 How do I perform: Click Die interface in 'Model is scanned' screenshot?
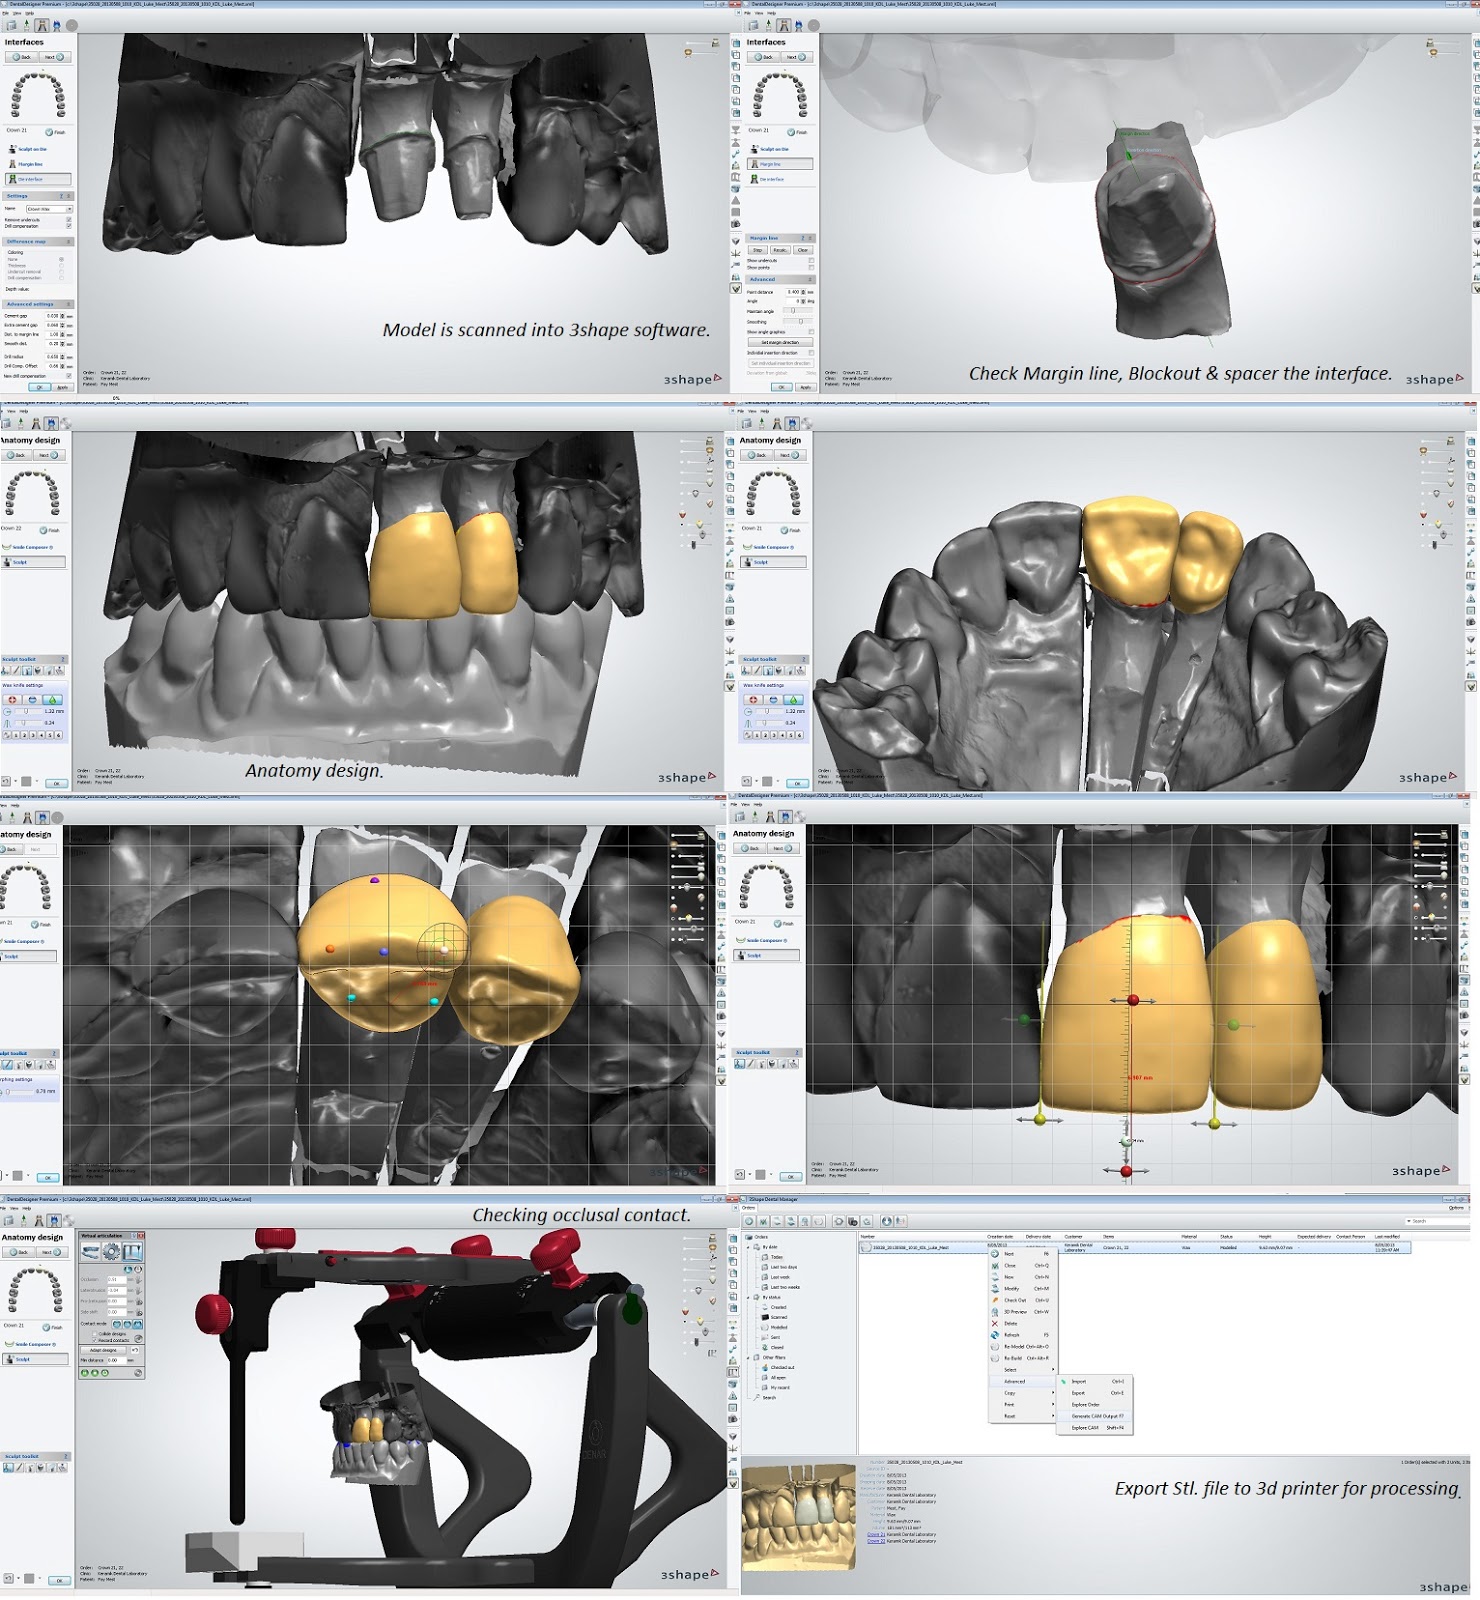tap(38, 179)
